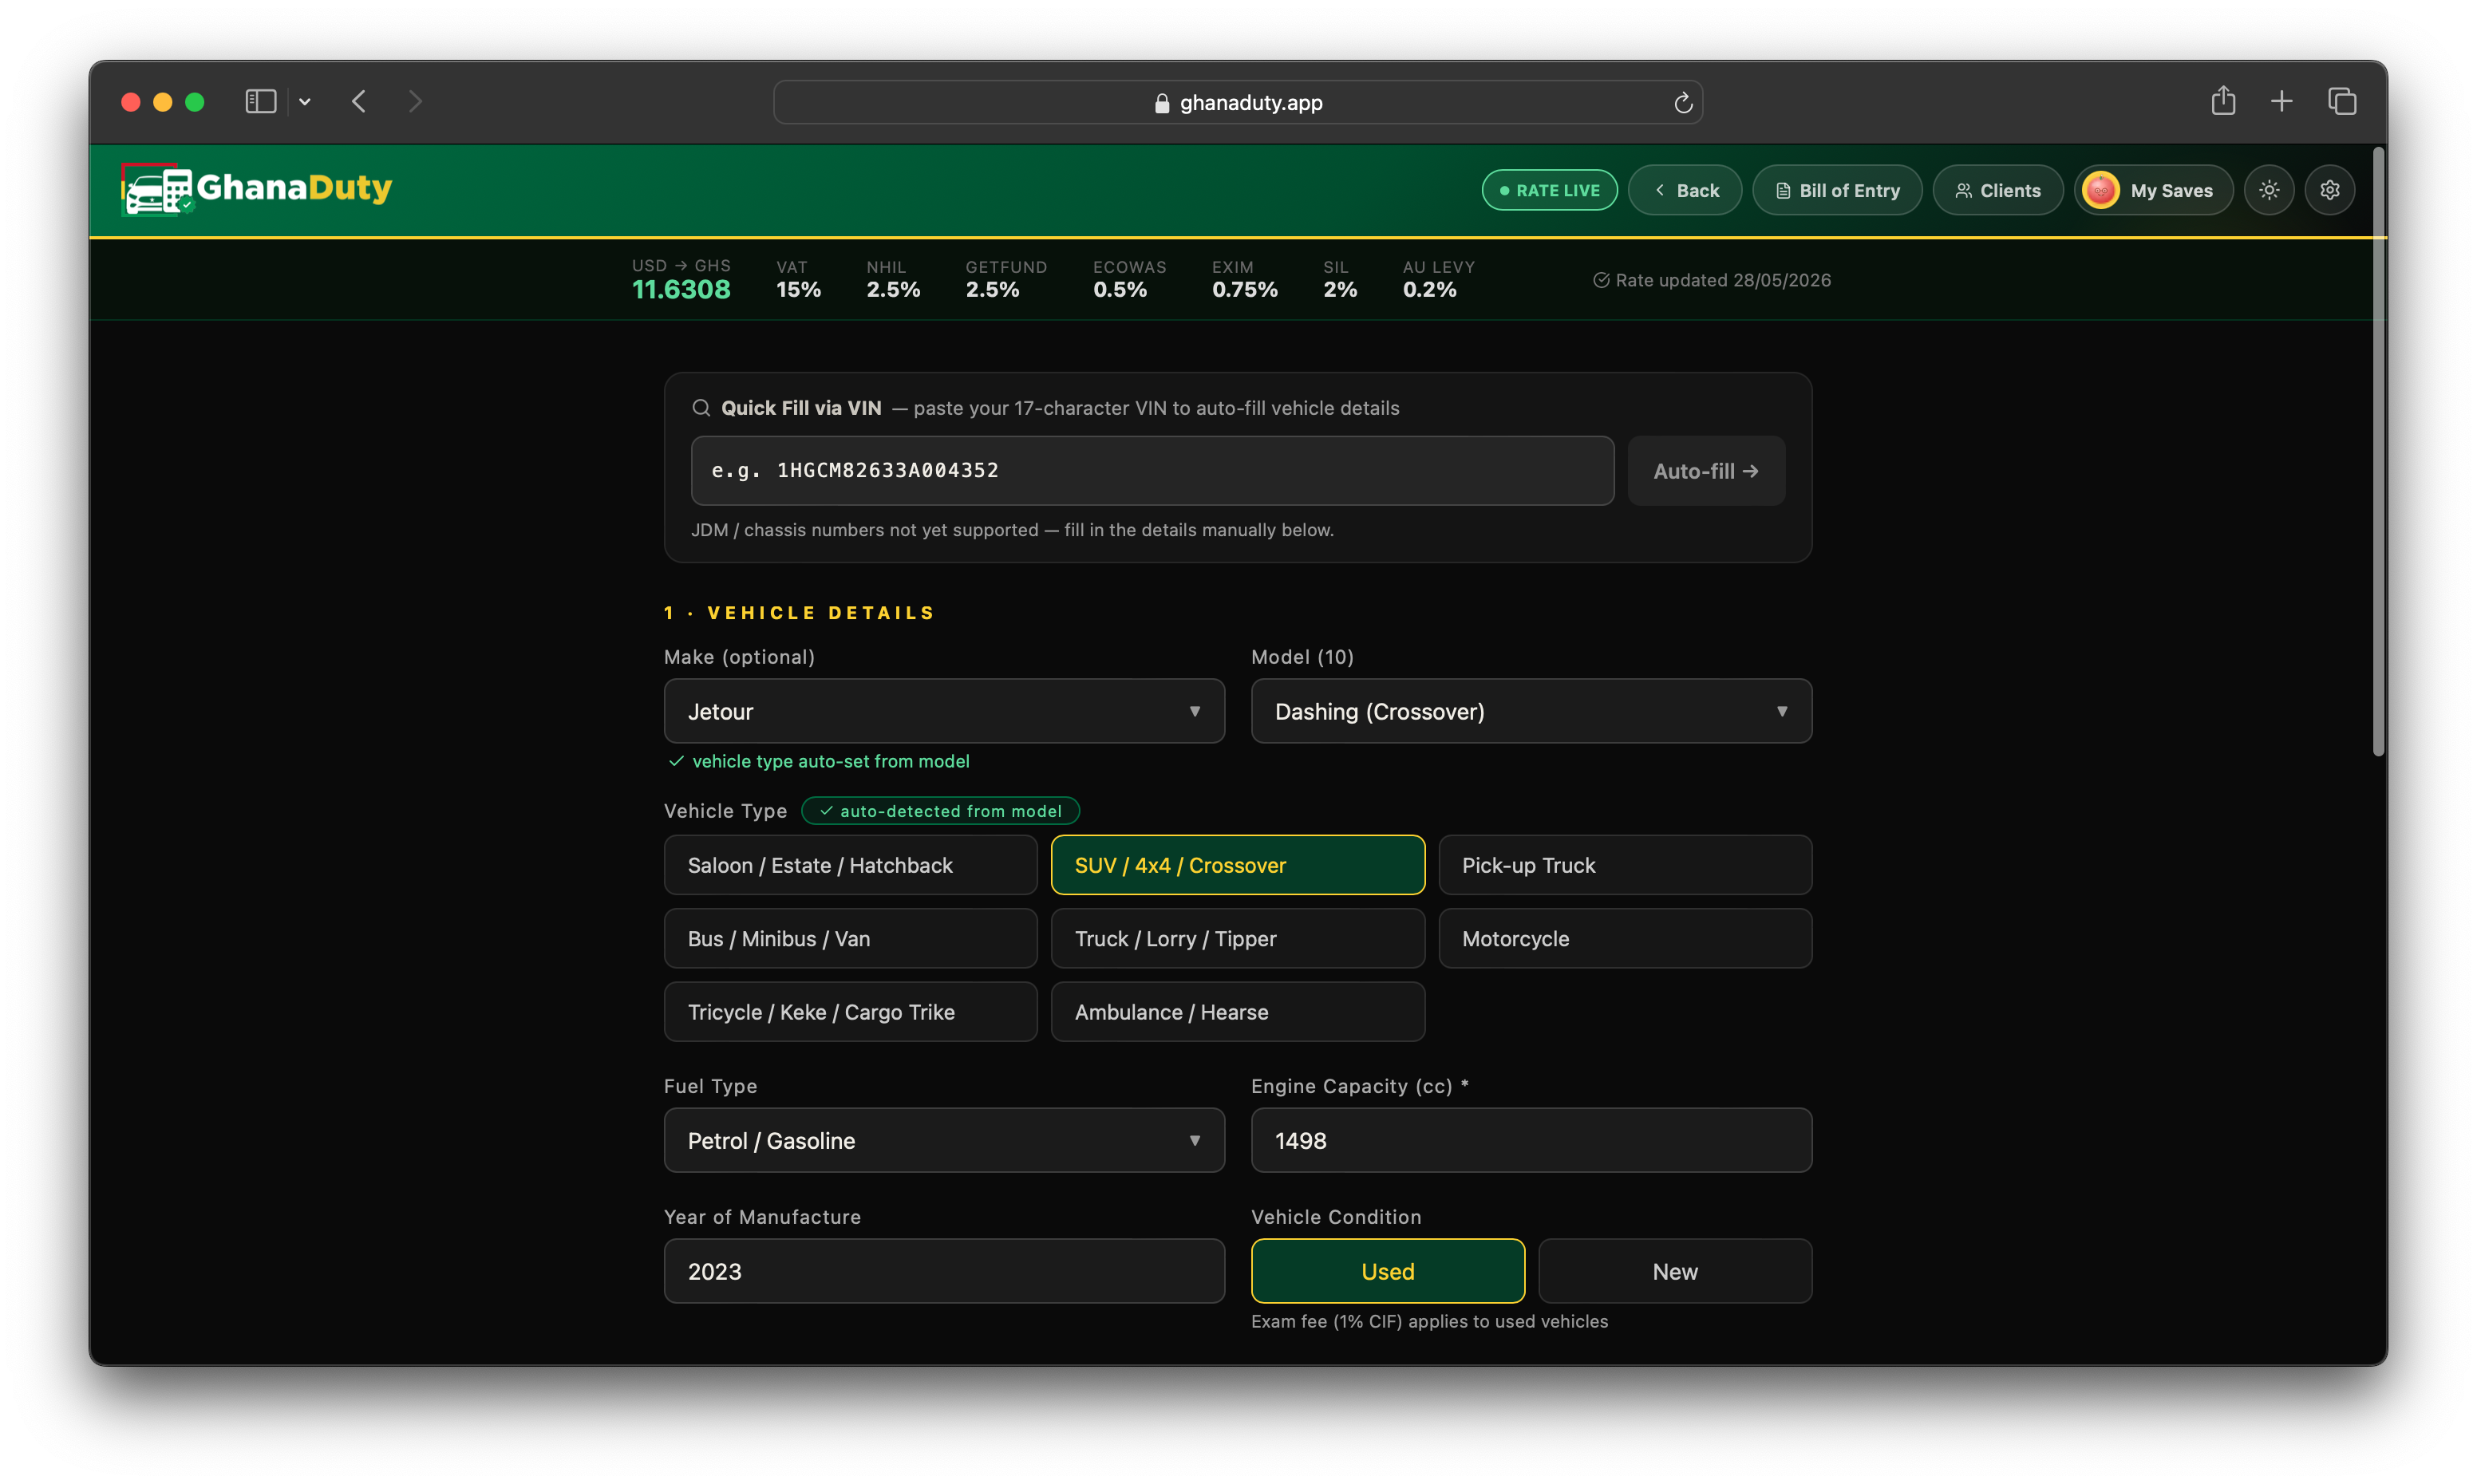Click the ECOWAS 0.5% rate value
The width and height of the screenshot is (2477, 1484).
coord(1119,290)
